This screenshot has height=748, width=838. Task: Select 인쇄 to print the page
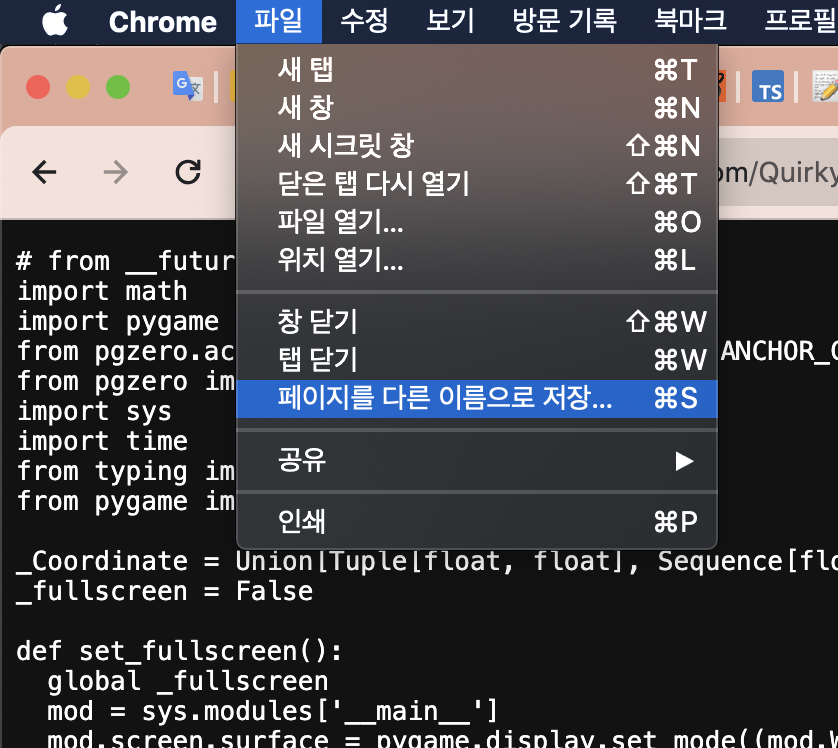point(301,521)
